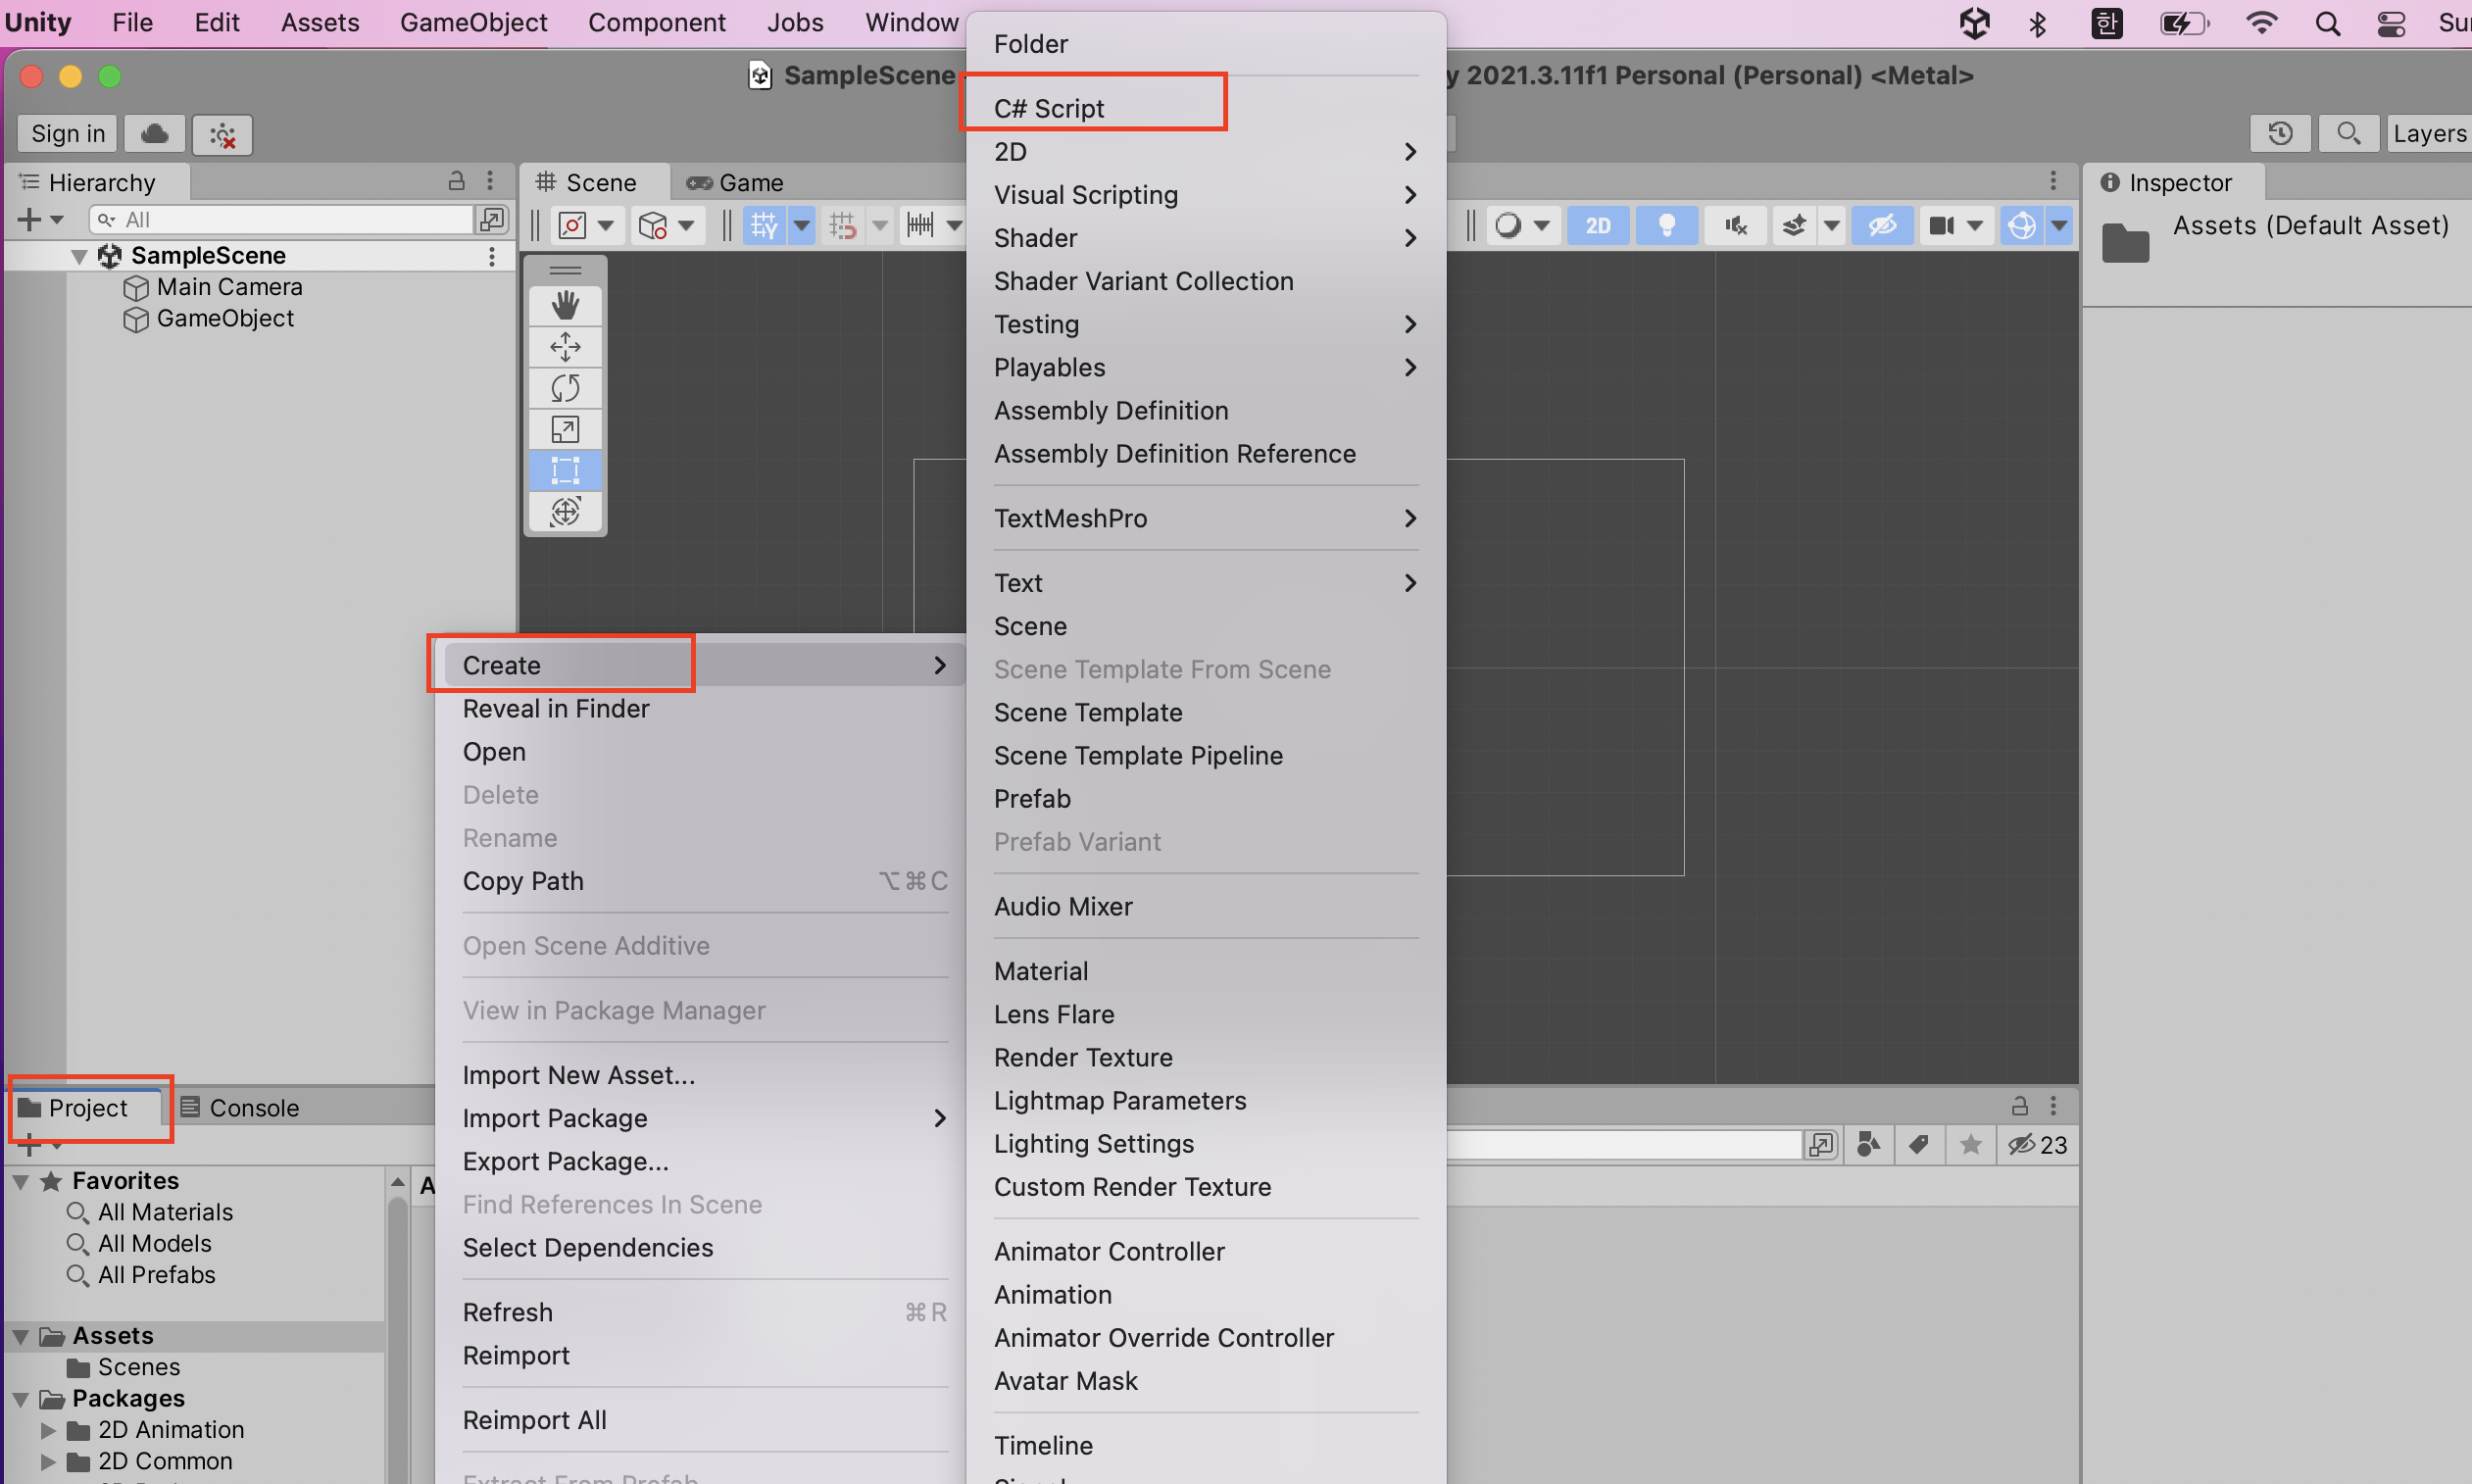Click the Bluetooth menu bar icon
The height and width of the screenshot is (1484, 2472).
pyautogui.click(x=2038, y=23)
